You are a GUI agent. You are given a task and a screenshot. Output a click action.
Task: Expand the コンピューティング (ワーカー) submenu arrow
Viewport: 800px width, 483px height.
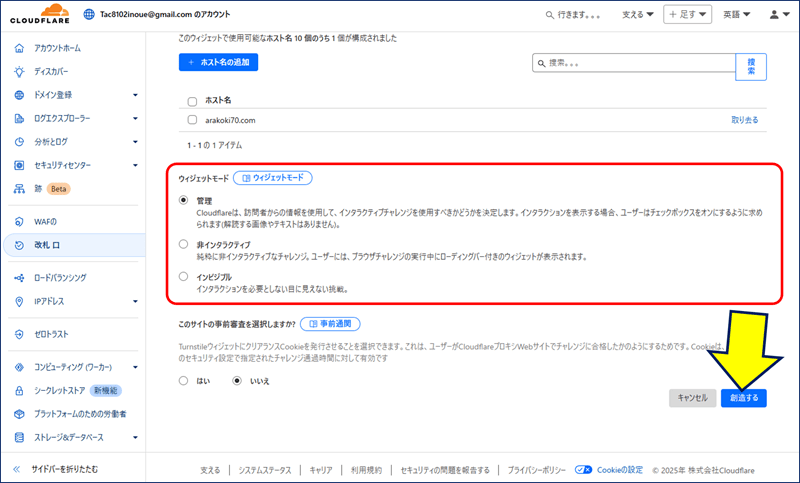pyautogui.click(x=135, y=367)
